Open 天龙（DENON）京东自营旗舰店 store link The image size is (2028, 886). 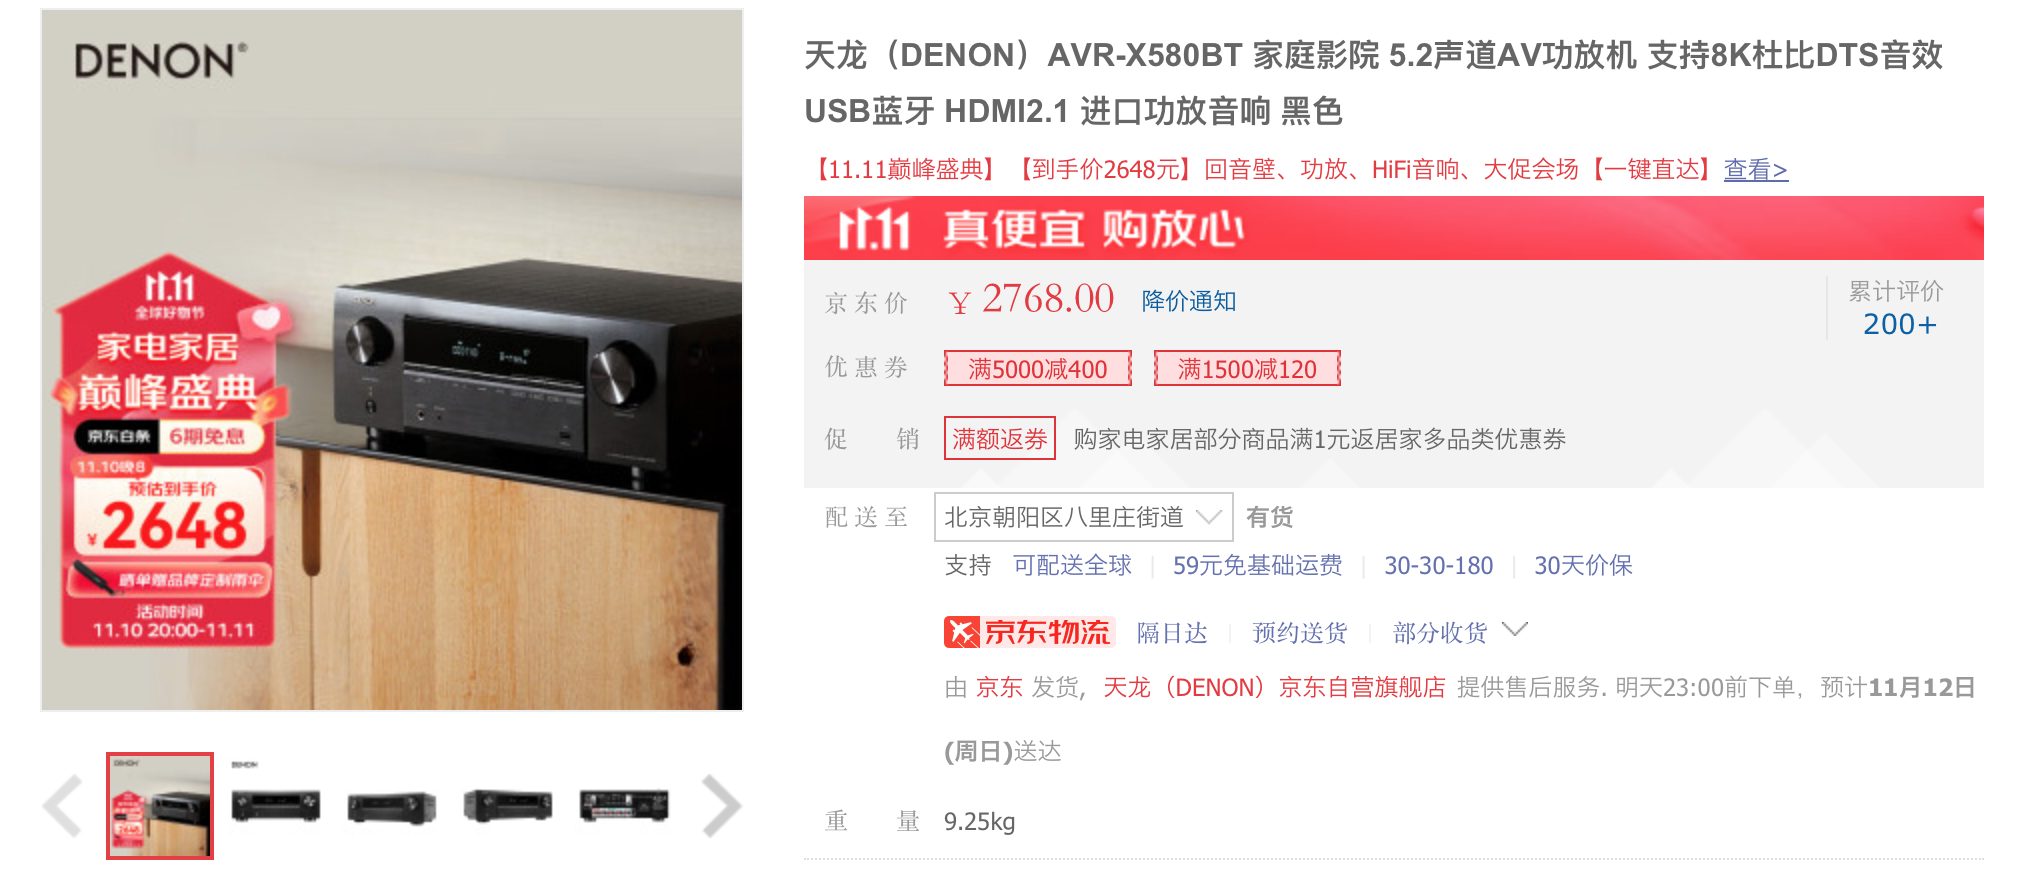(x=1274, y=688)
